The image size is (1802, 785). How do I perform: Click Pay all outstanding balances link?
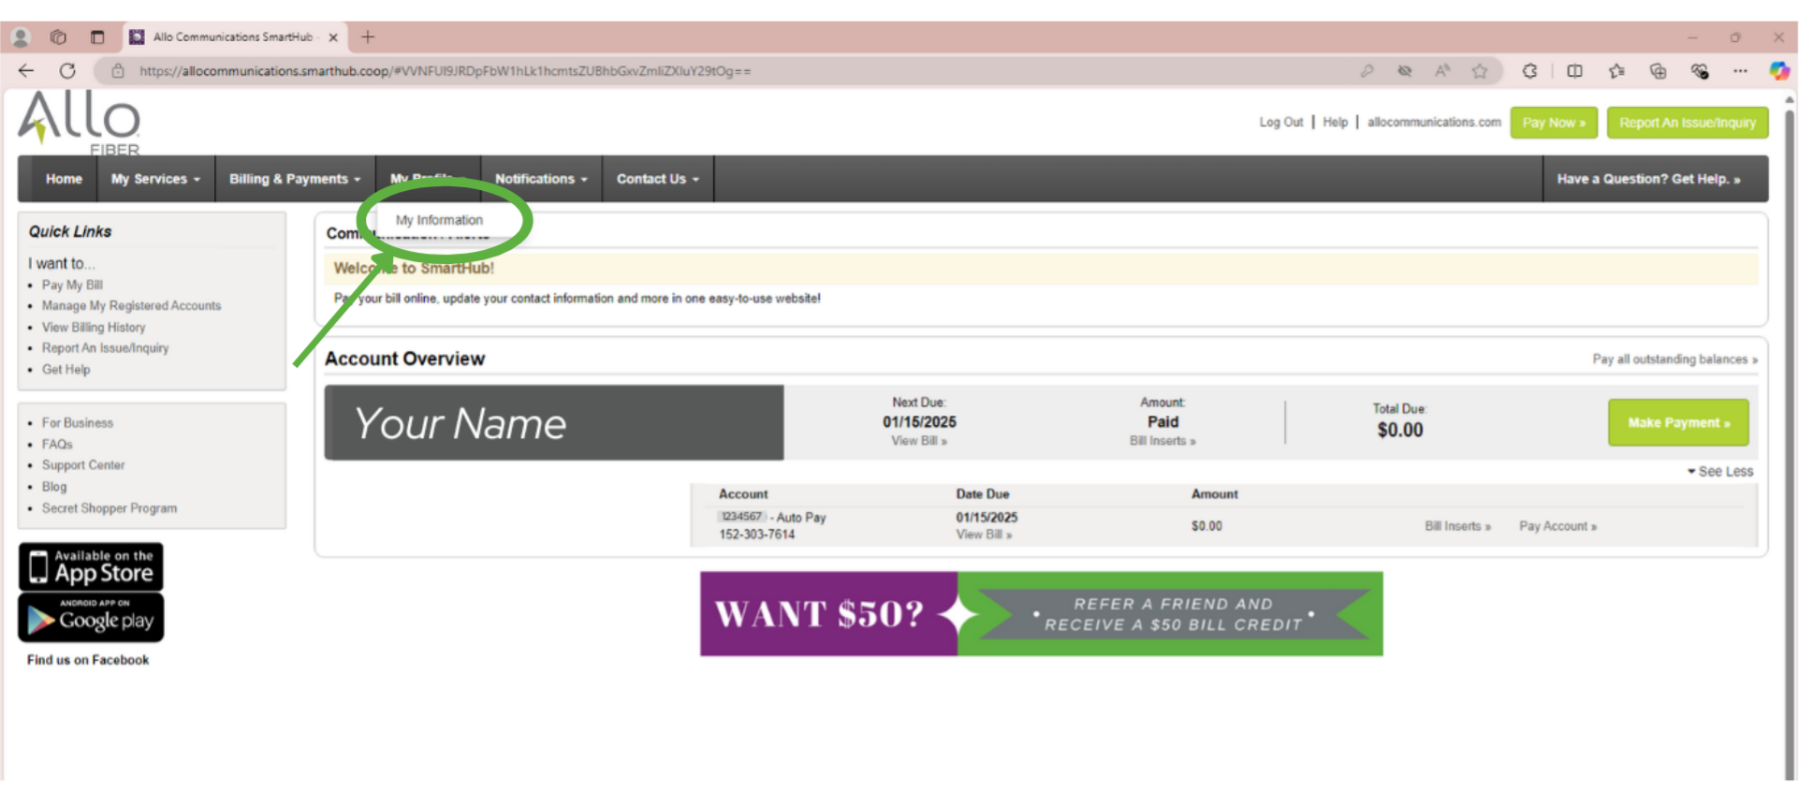pos(1675,359)
